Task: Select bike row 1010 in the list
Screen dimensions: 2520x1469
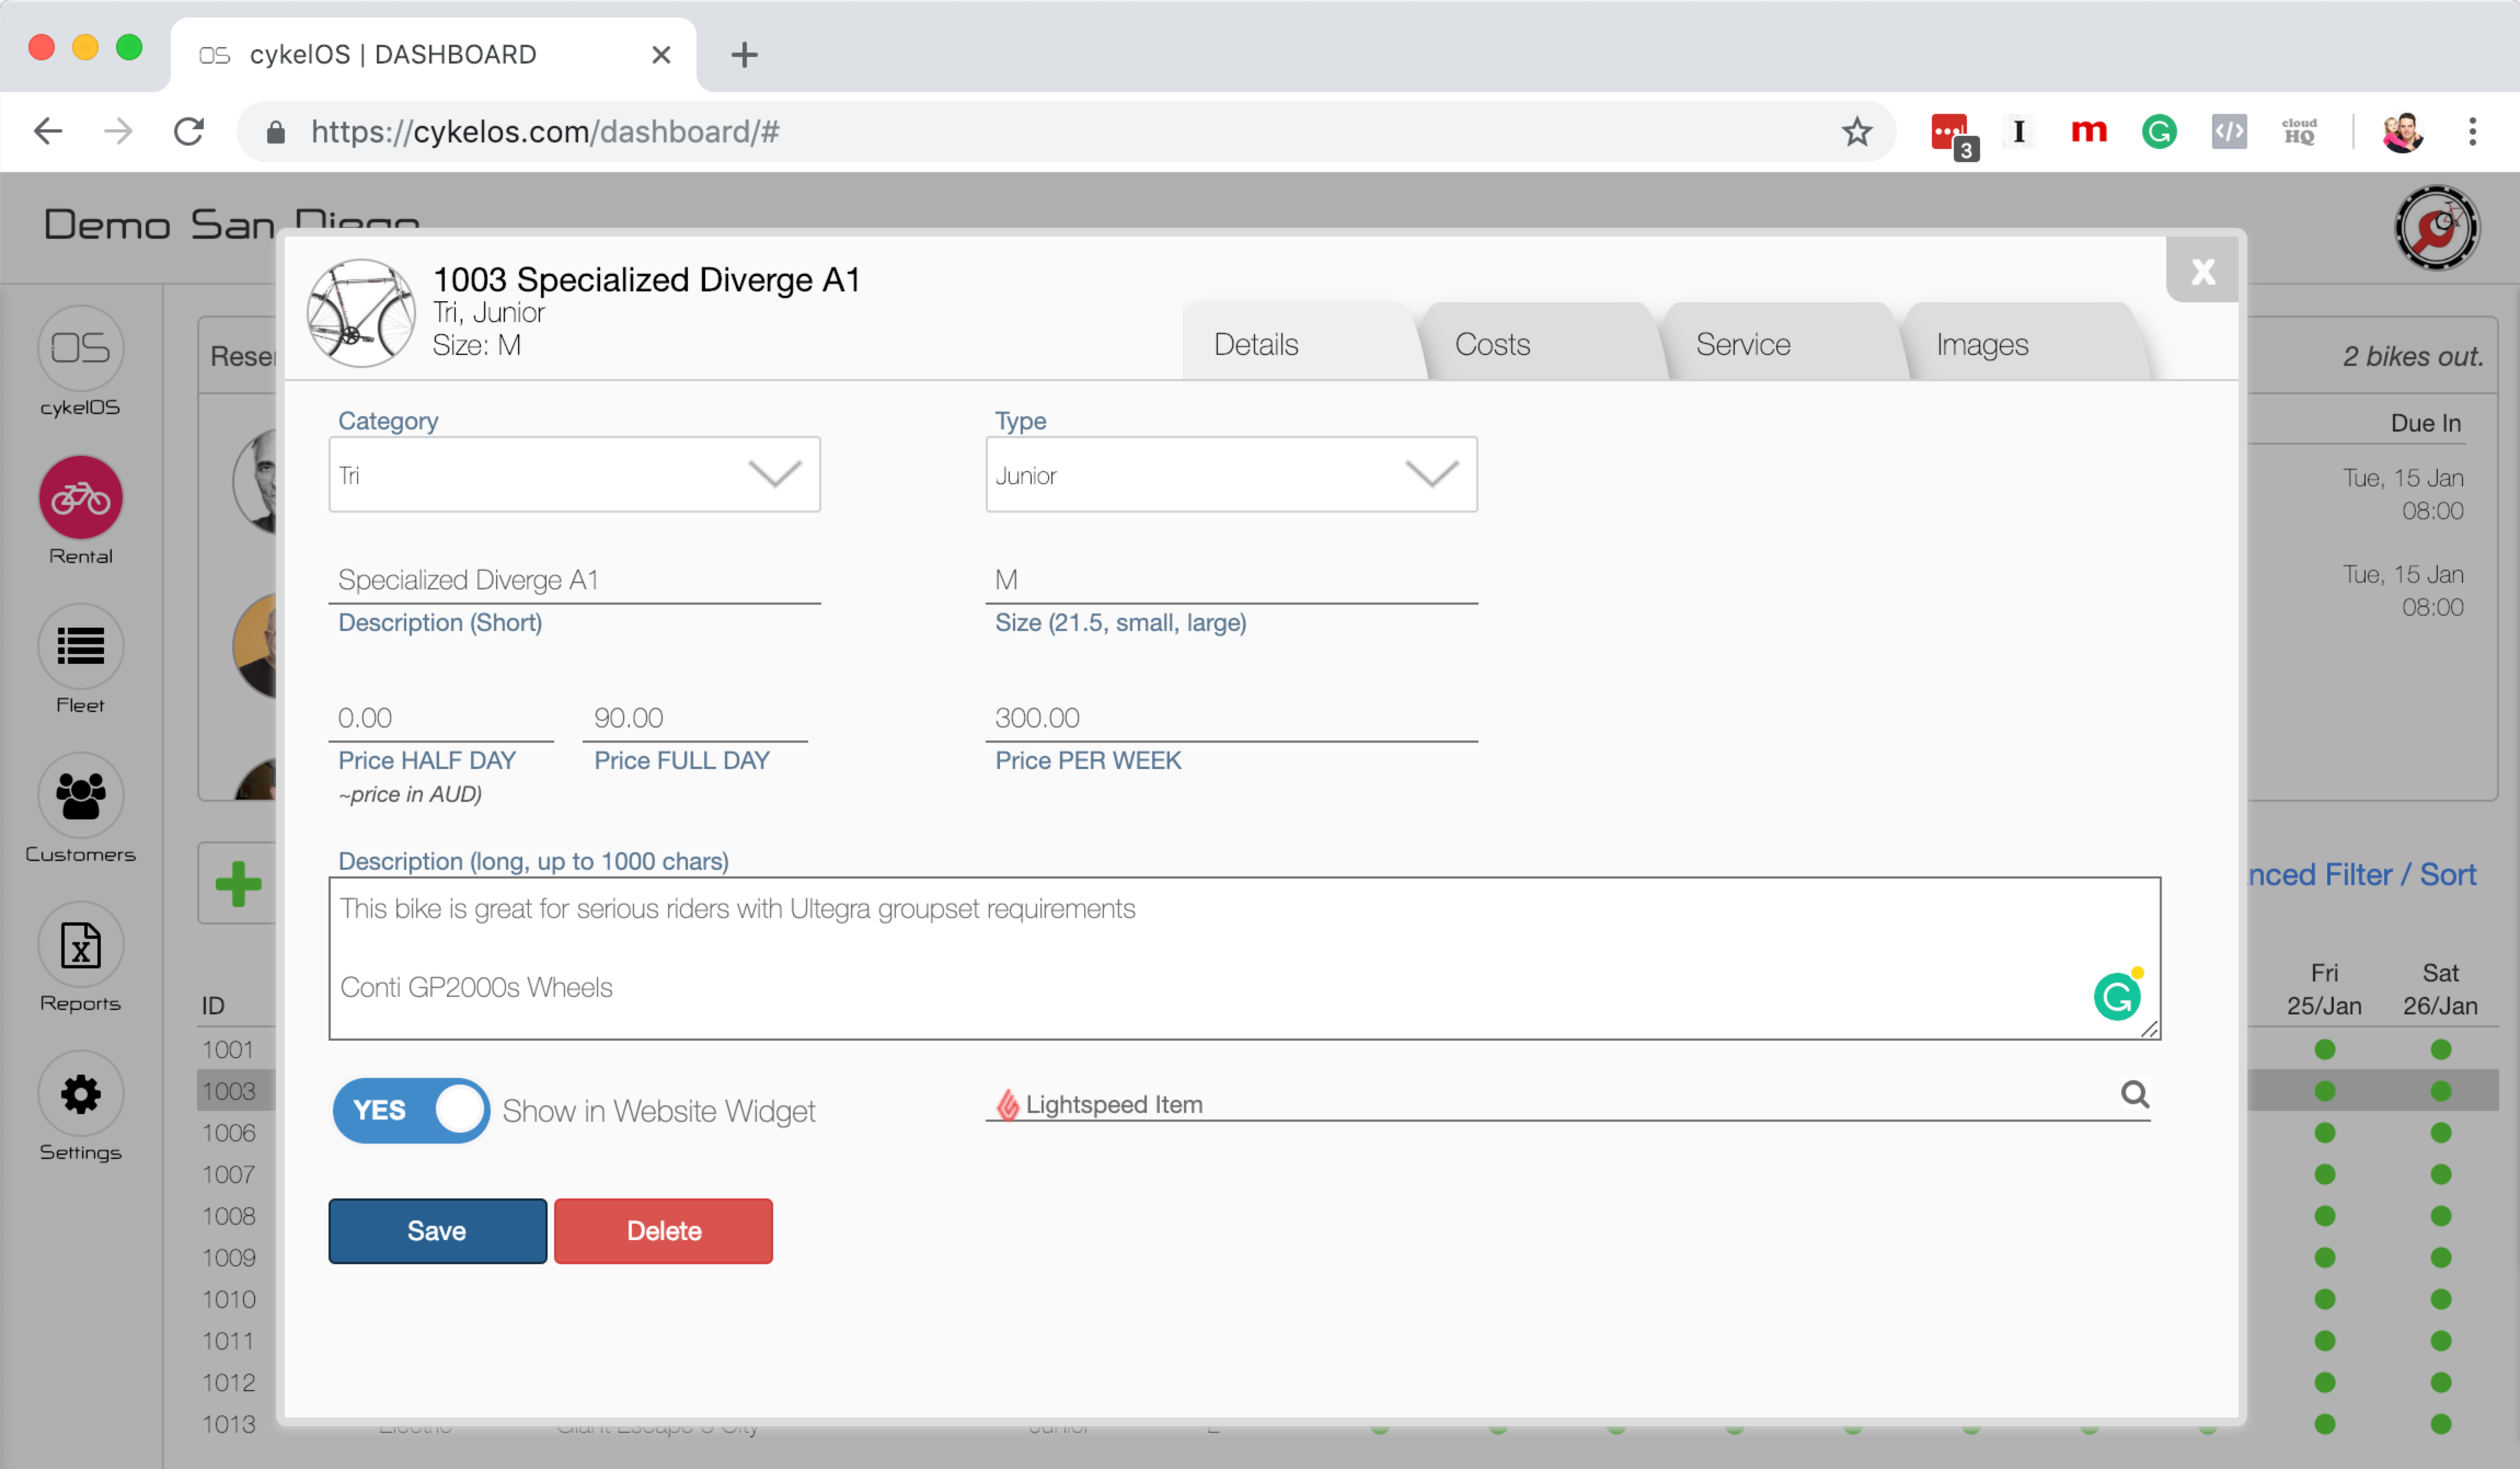Action: point(228,1299)
